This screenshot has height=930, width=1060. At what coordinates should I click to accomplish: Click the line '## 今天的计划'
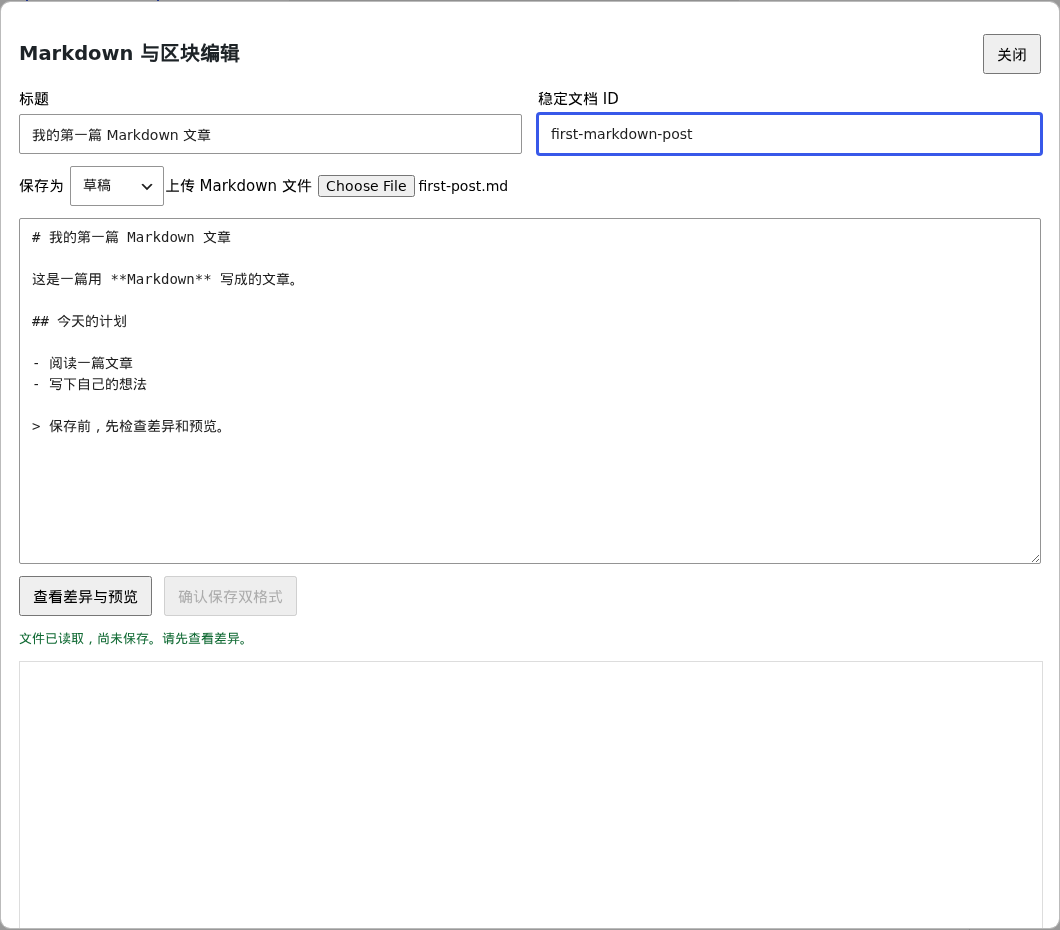(79, 321)
